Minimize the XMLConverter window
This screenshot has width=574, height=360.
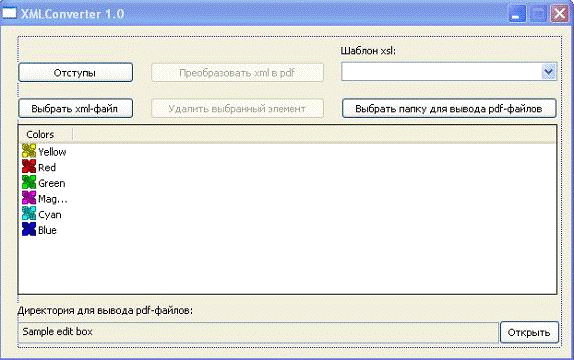517,14
